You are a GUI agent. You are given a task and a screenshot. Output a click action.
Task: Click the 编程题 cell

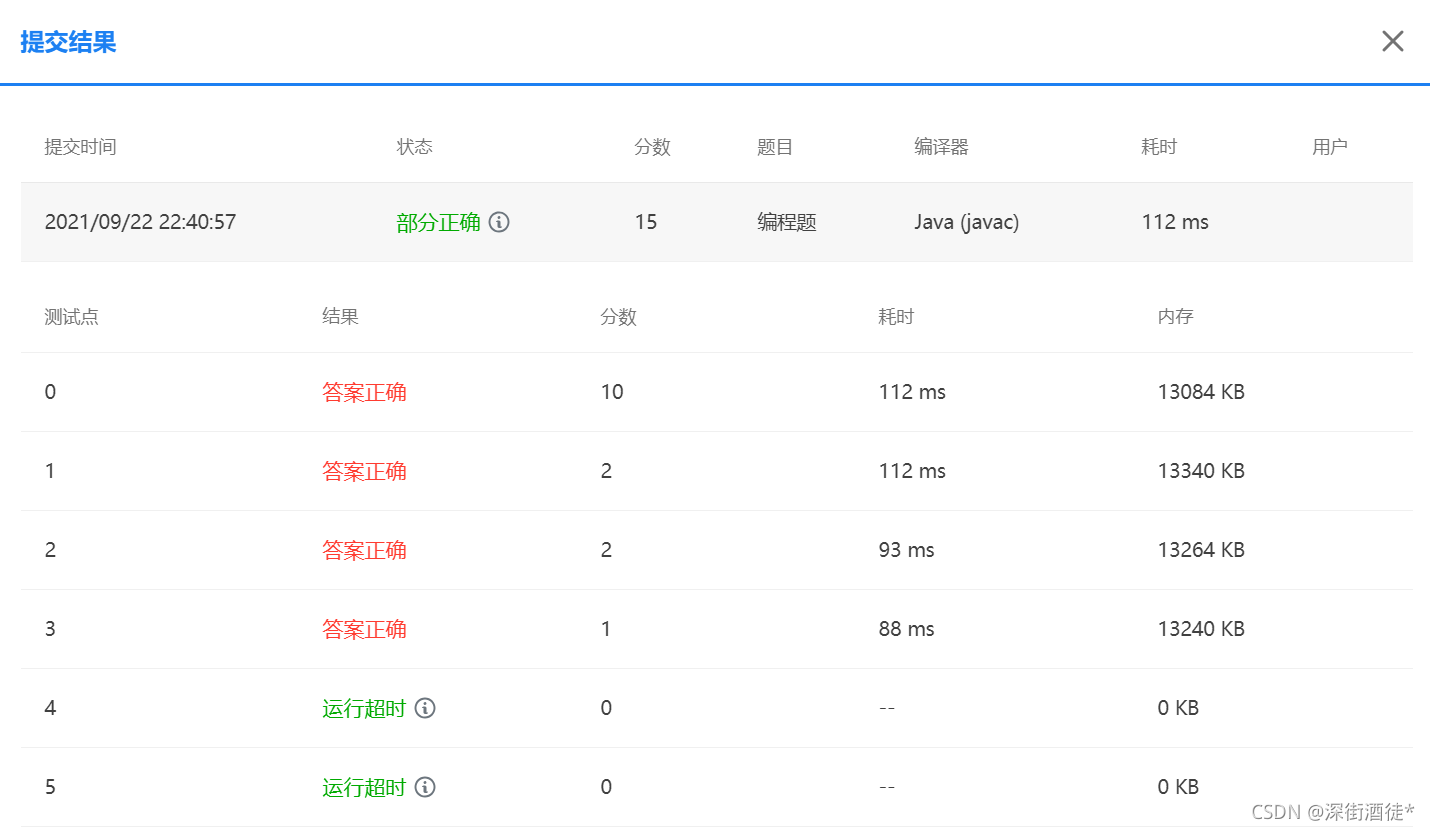787,222
